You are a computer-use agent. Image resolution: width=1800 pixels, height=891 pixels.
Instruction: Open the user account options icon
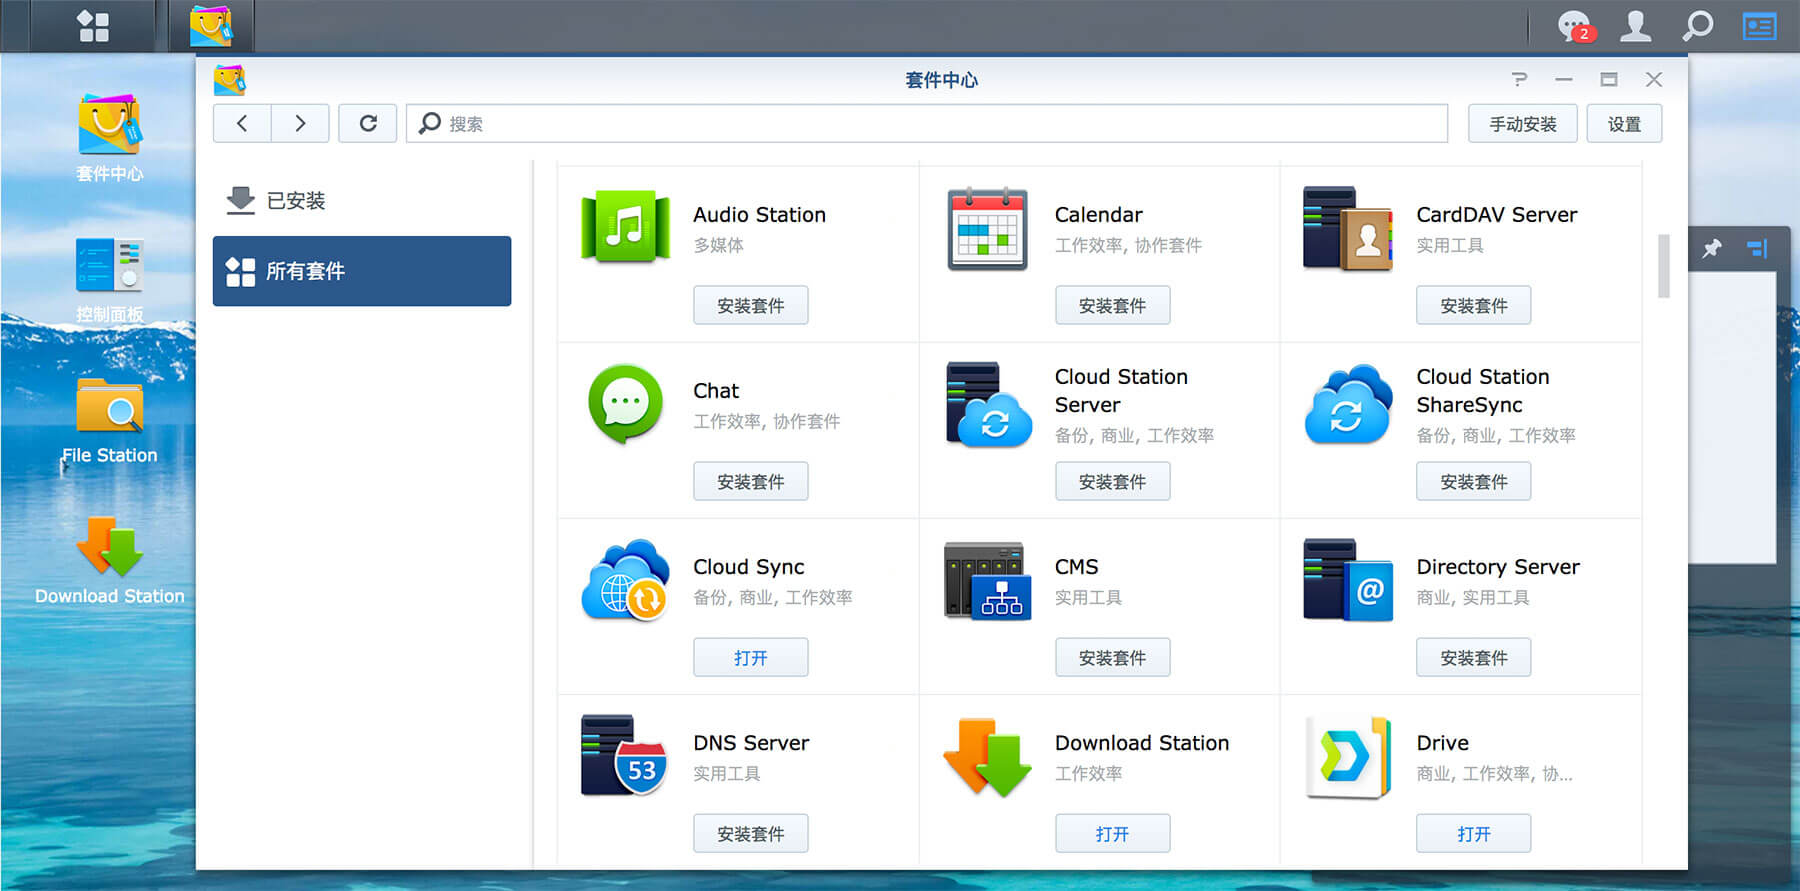pyautogui.click(x=1636, y=26)
